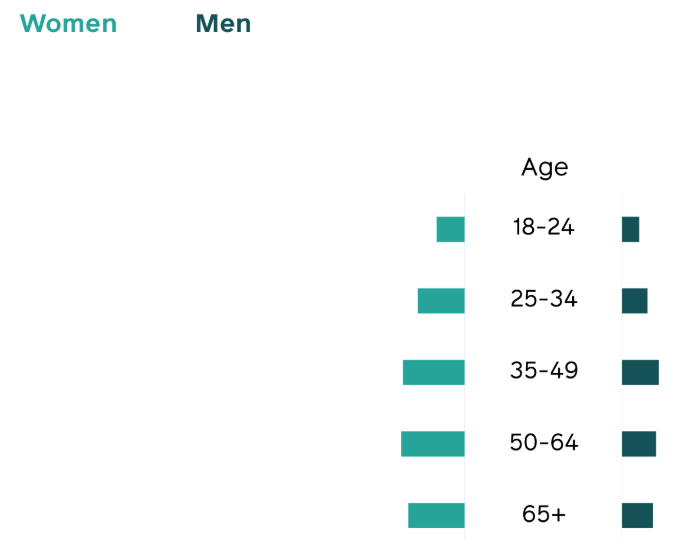Click the men bar for 18-24
This screenshot has height=540, width=686.
tap(630, 229)
